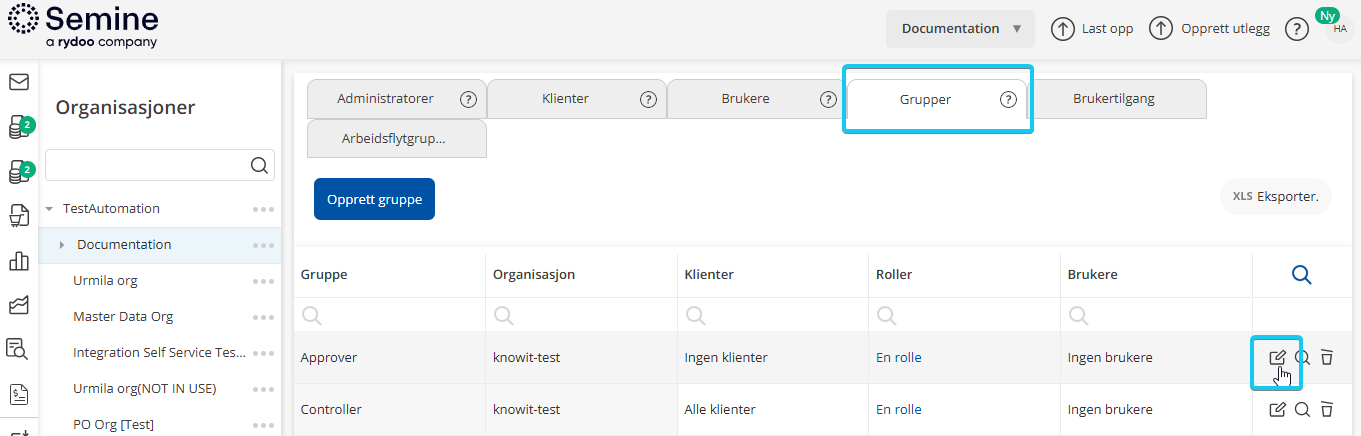Click the bar chart icon in sidebar

pos(18,261)
